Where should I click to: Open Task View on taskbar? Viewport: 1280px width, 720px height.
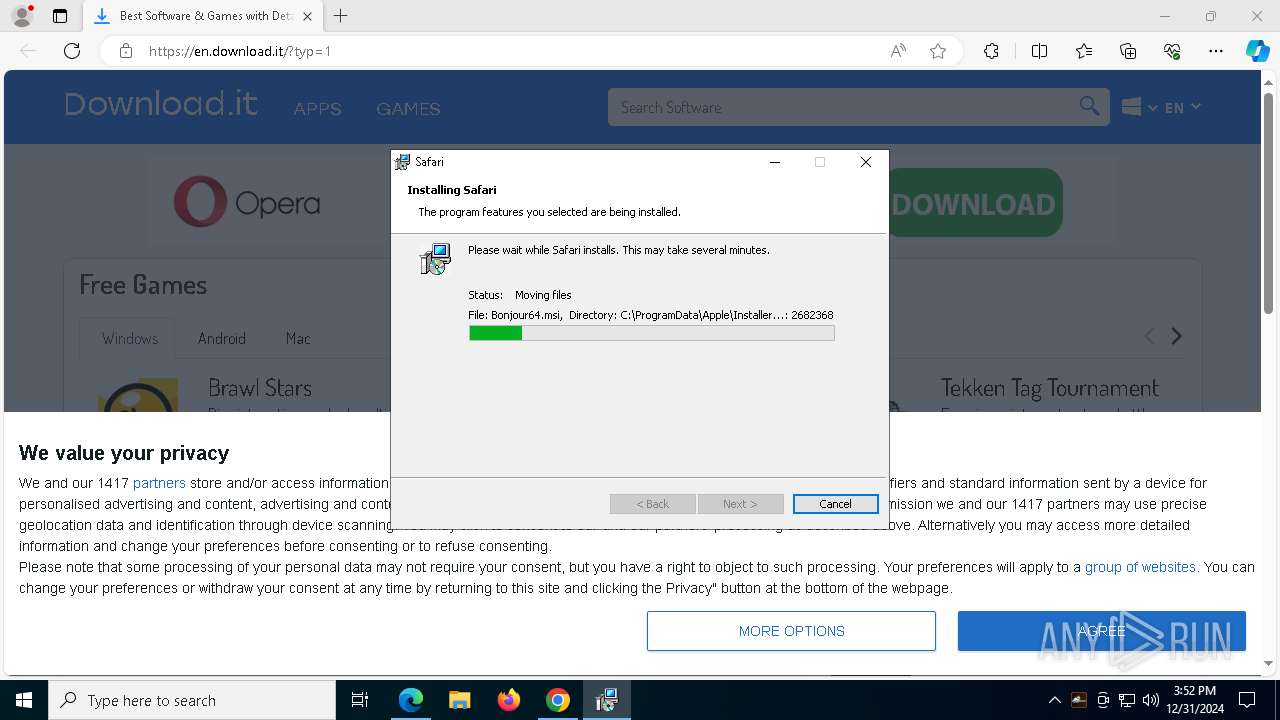(360, 700)
